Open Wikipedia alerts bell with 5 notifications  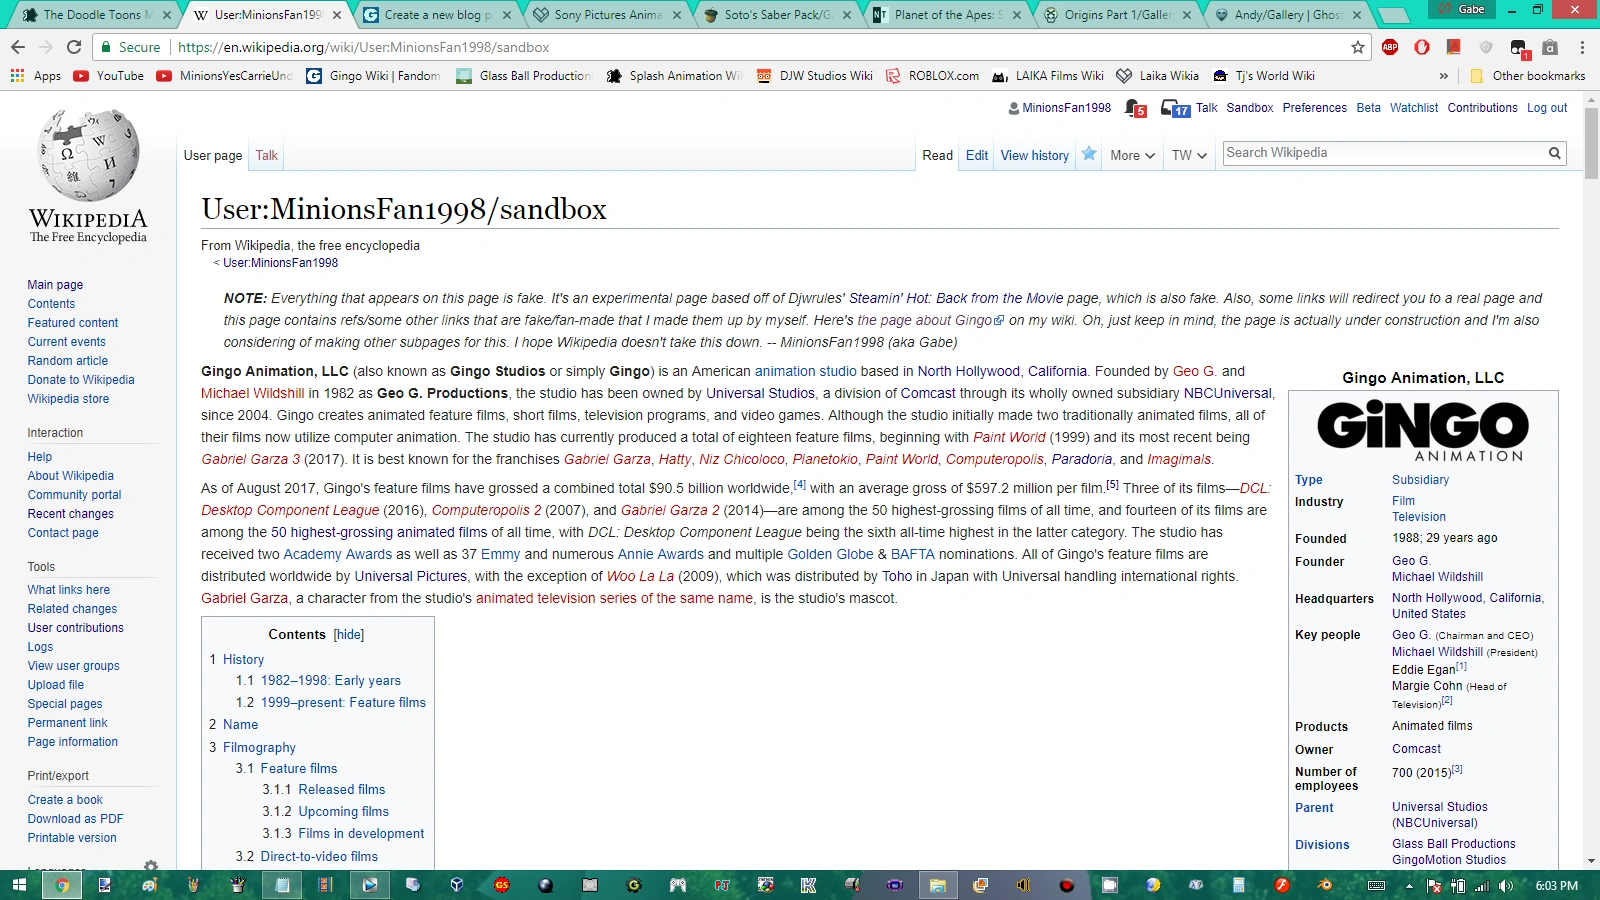coord(1135,108)
